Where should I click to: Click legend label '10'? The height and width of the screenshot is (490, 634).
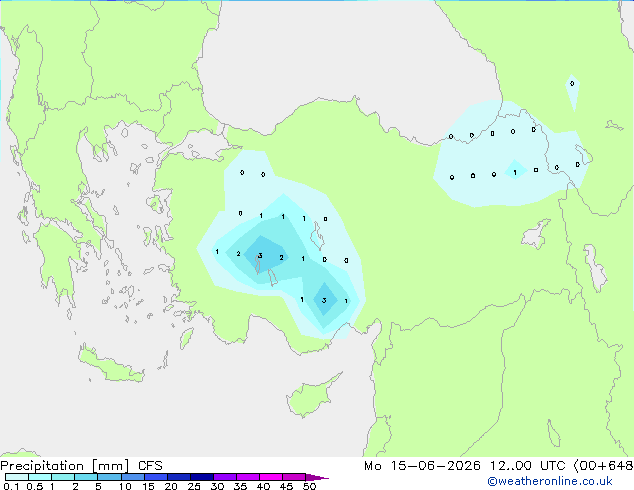coord(125,486)
